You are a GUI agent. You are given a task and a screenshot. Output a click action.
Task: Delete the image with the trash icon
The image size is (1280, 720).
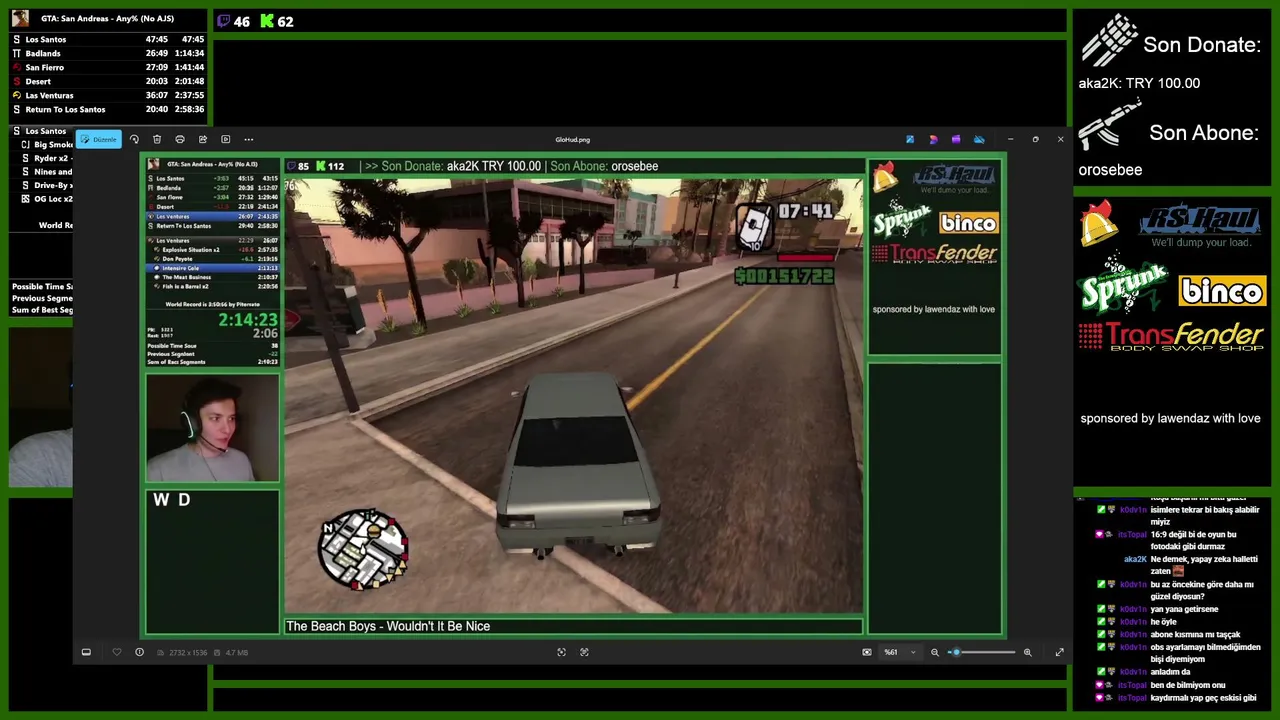(x=157, y=139)
